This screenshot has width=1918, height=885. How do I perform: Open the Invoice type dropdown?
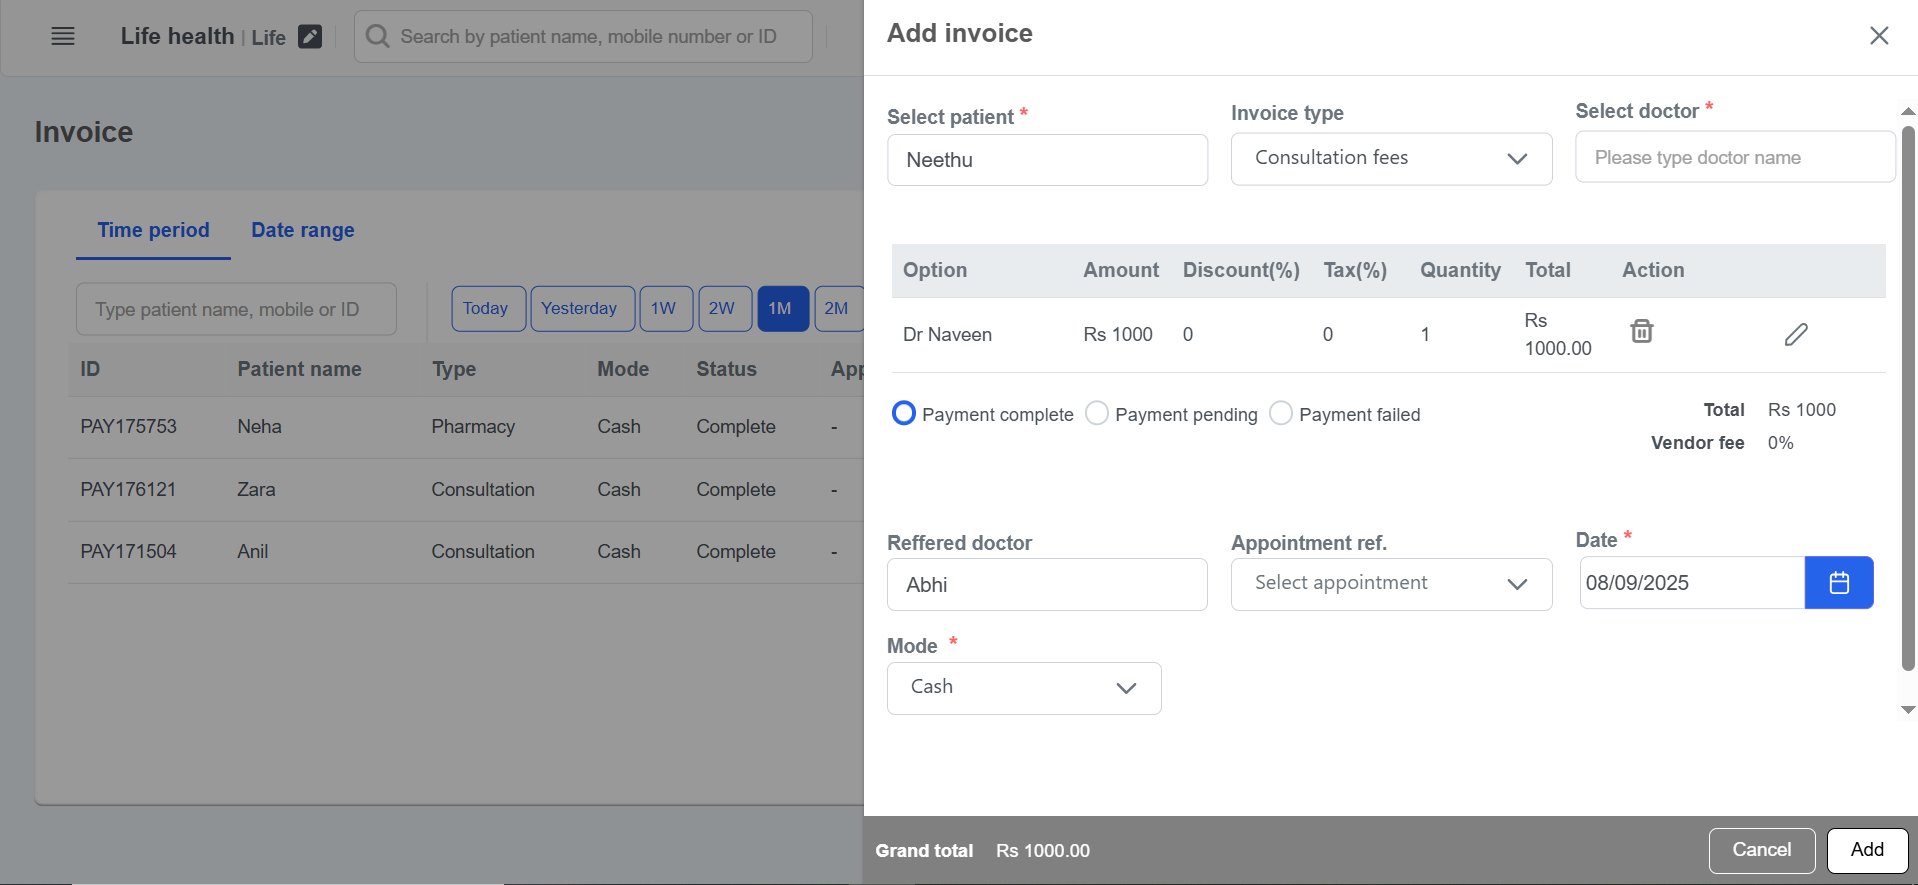pyautogui.click(x=1391, y=159)
